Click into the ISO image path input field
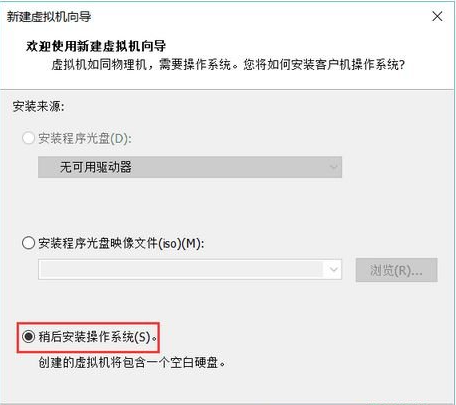 (x=181, y=269)
